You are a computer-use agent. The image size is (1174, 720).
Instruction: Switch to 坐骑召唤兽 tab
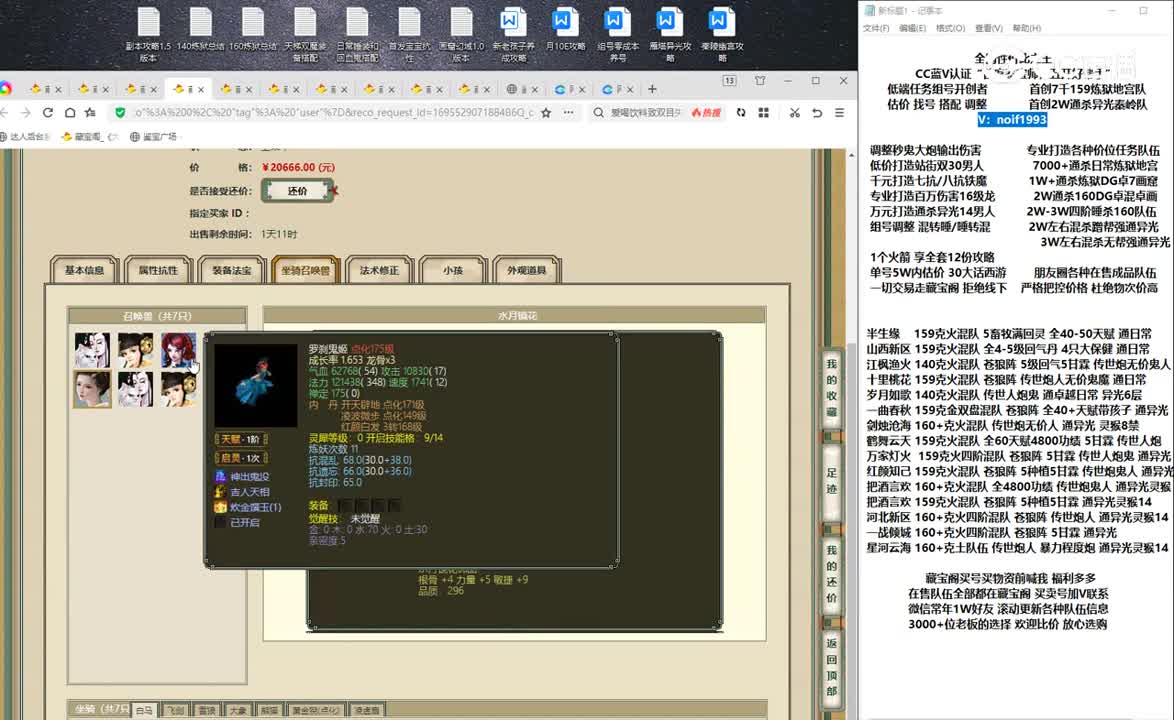click(x=305, y=270)
